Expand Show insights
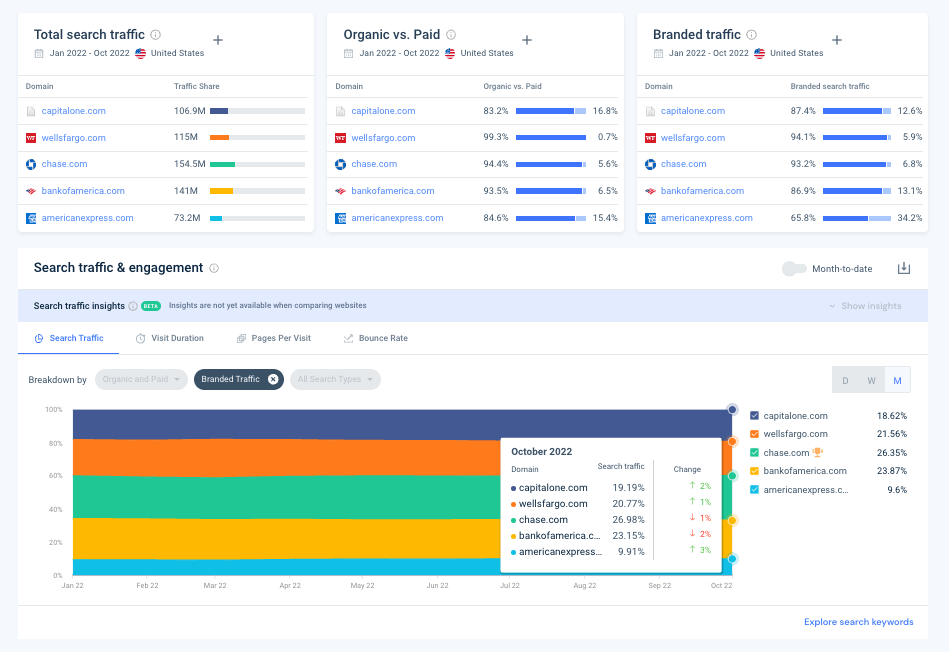The height and width of the screenshot is (652, 949). 865,306
